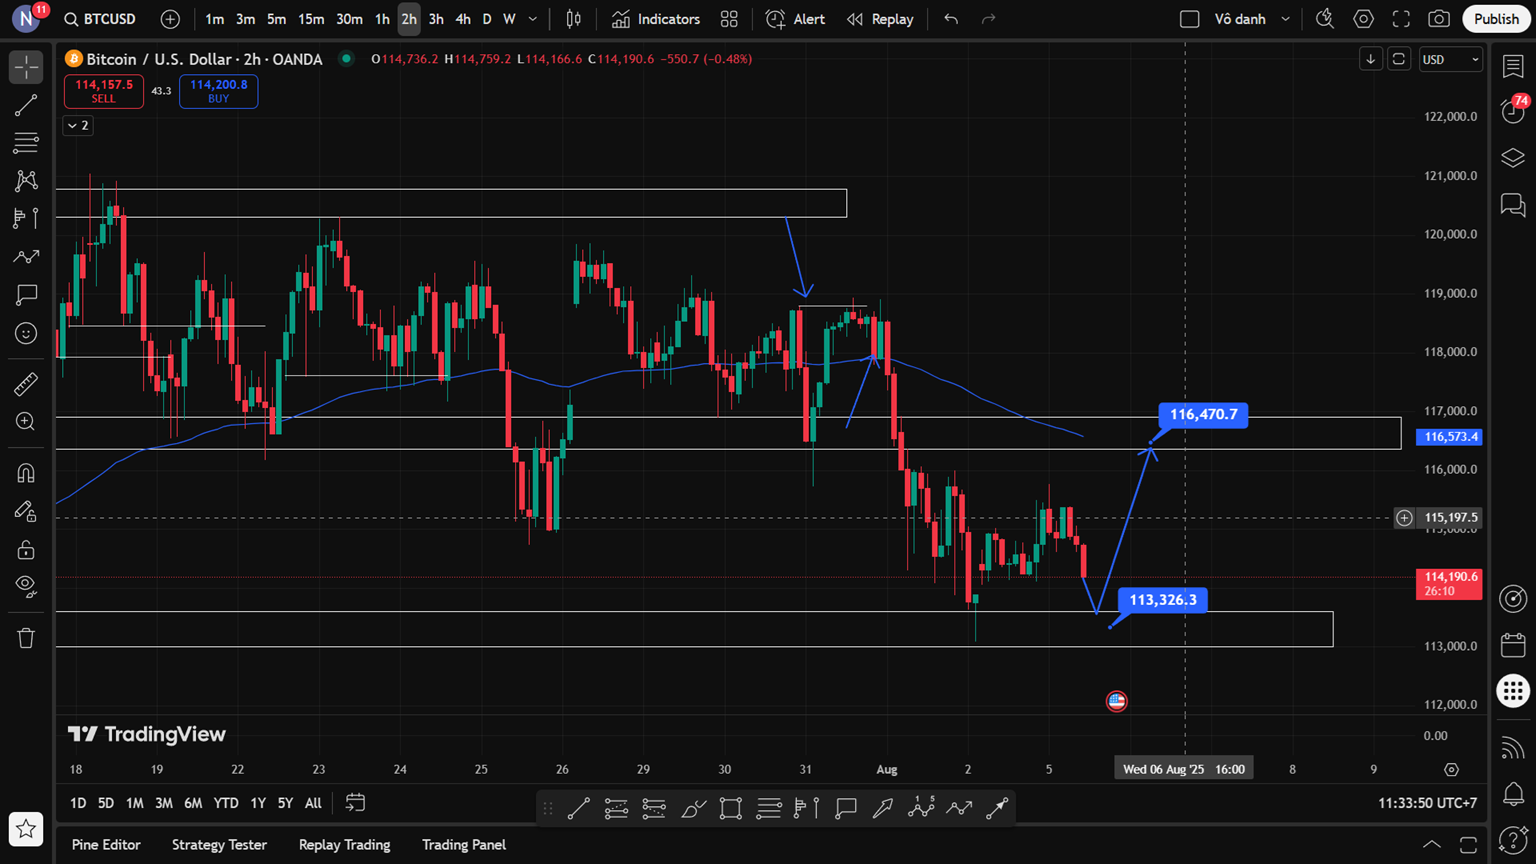This screenshot has width=1536, height=864.
Task: Select the YTD date range
Action: (x=226, y=803)
